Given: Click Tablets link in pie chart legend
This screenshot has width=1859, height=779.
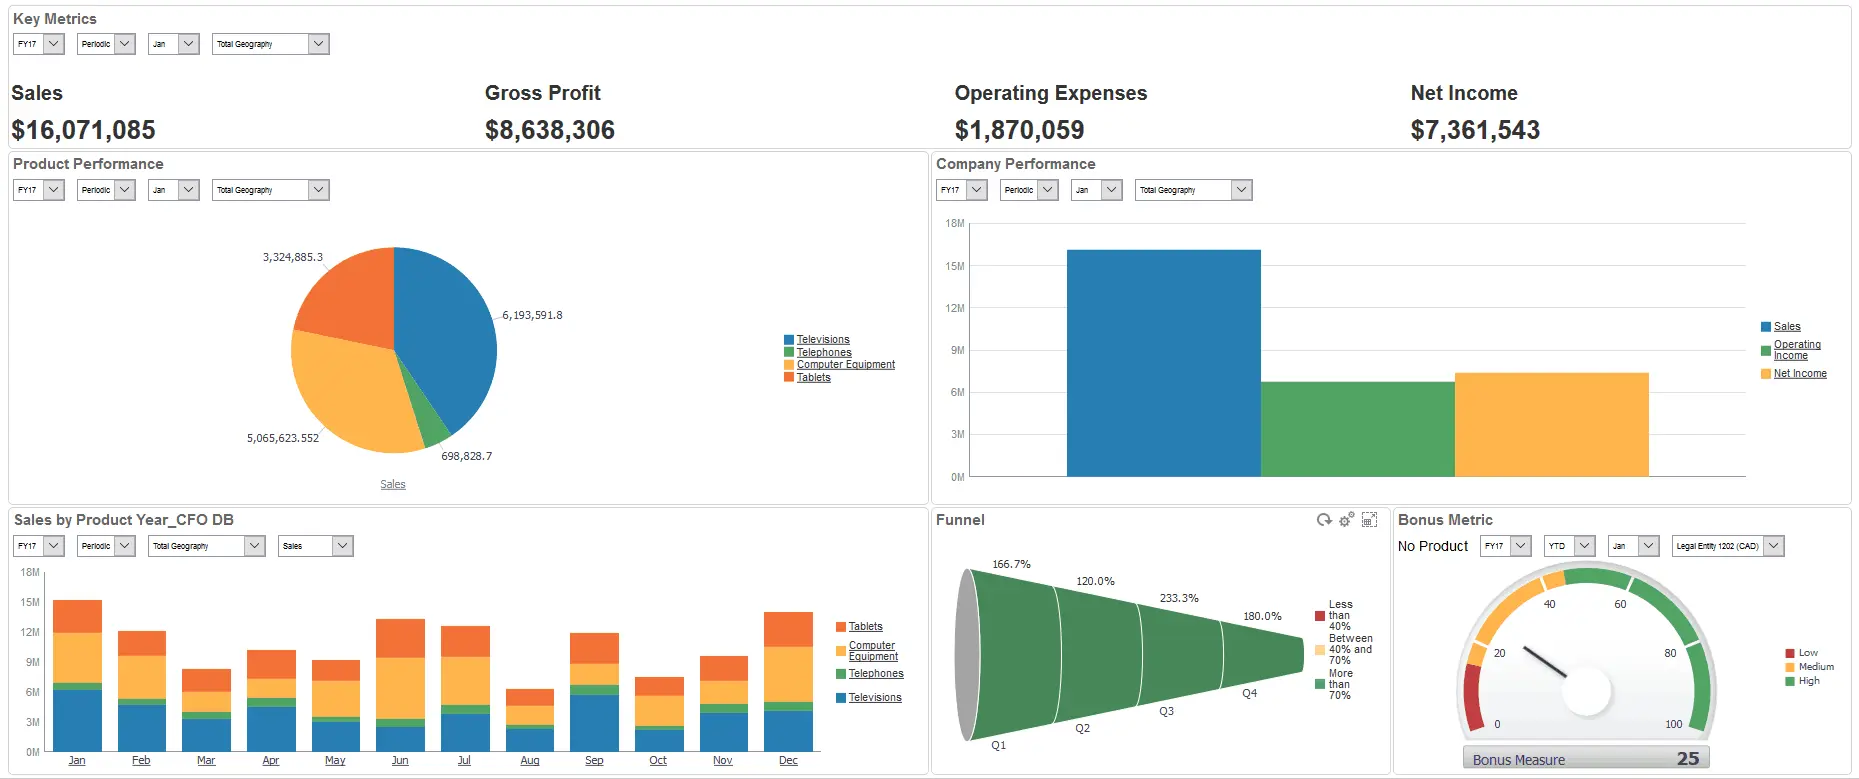Looking at the screenshot, I should (x=814, y=378).
